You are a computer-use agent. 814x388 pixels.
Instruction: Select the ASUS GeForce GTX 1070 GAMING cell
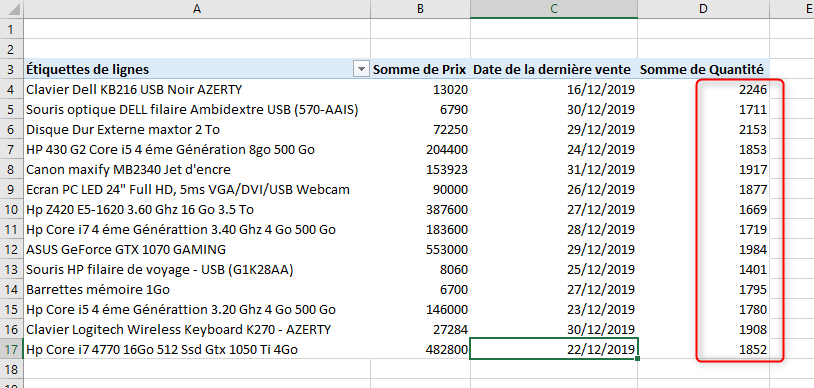tap(197, 249)
